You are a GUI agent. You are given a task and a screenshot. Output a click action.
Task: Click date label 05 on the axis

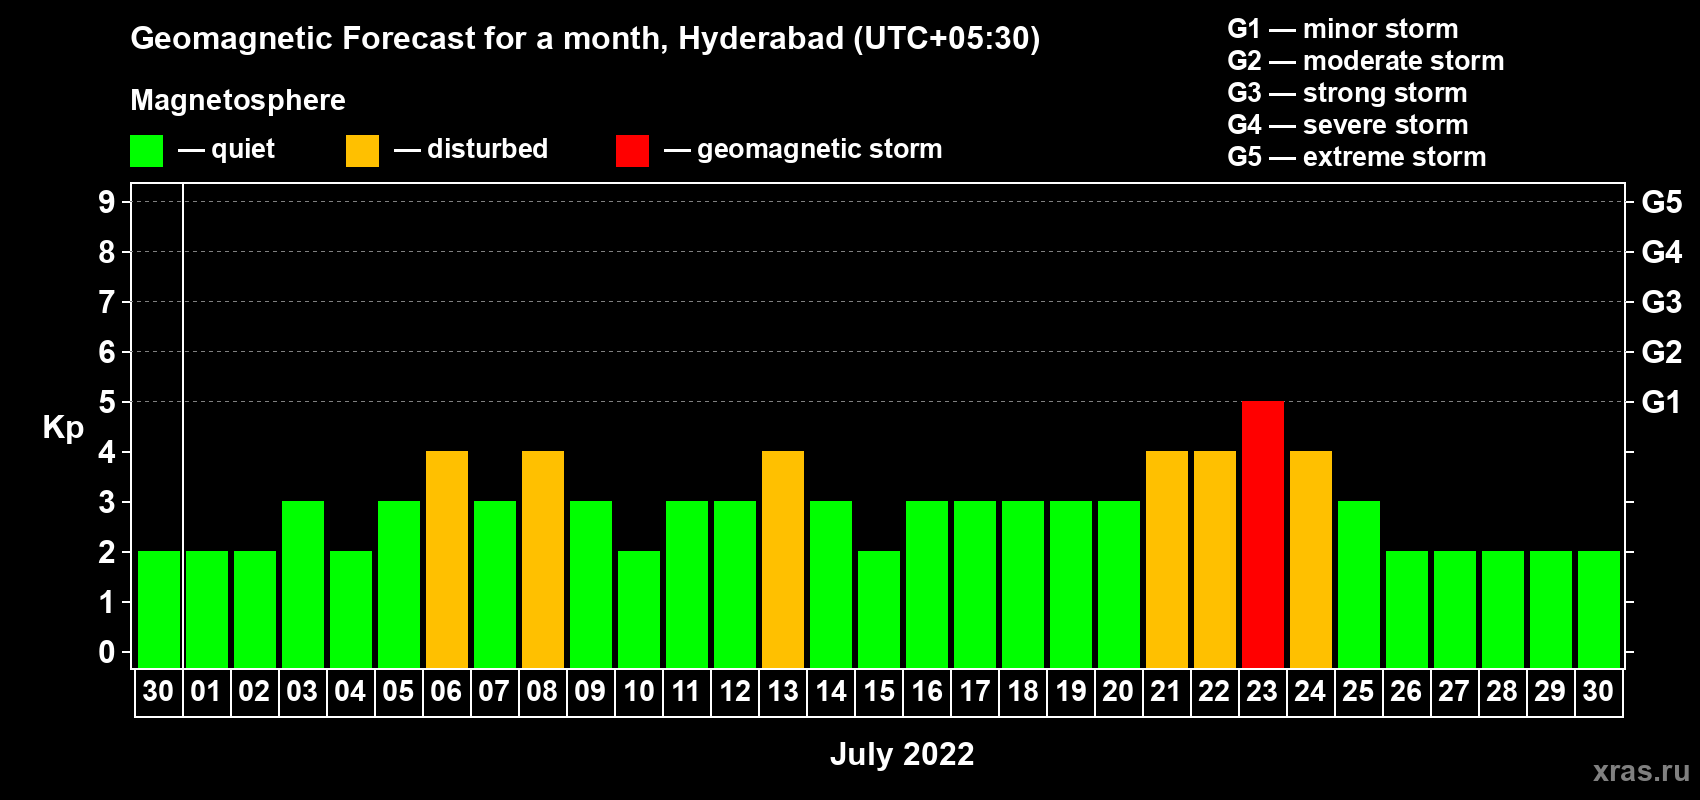coord(398,691)
